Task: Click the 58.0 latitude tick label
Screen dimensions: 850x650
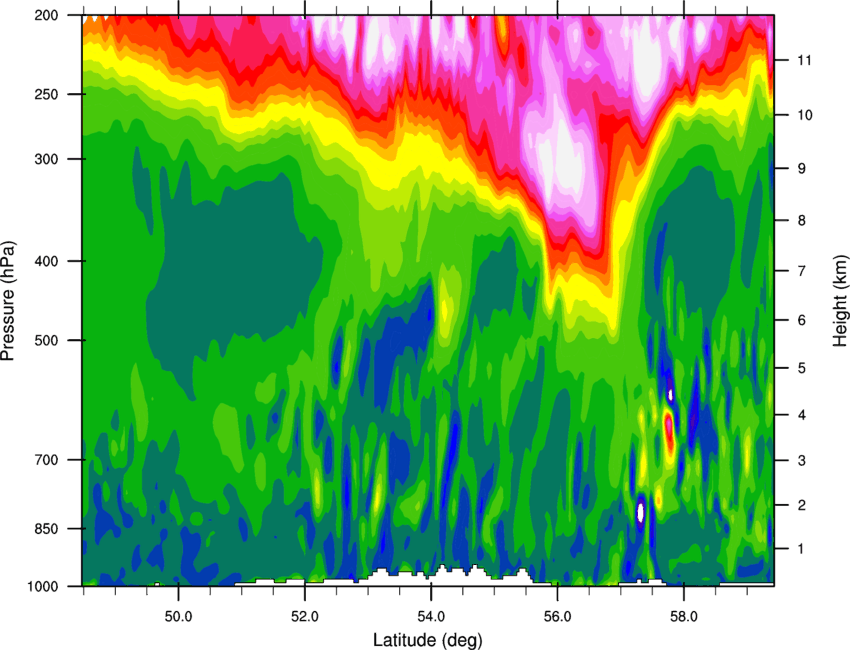Action: [684, 616]
